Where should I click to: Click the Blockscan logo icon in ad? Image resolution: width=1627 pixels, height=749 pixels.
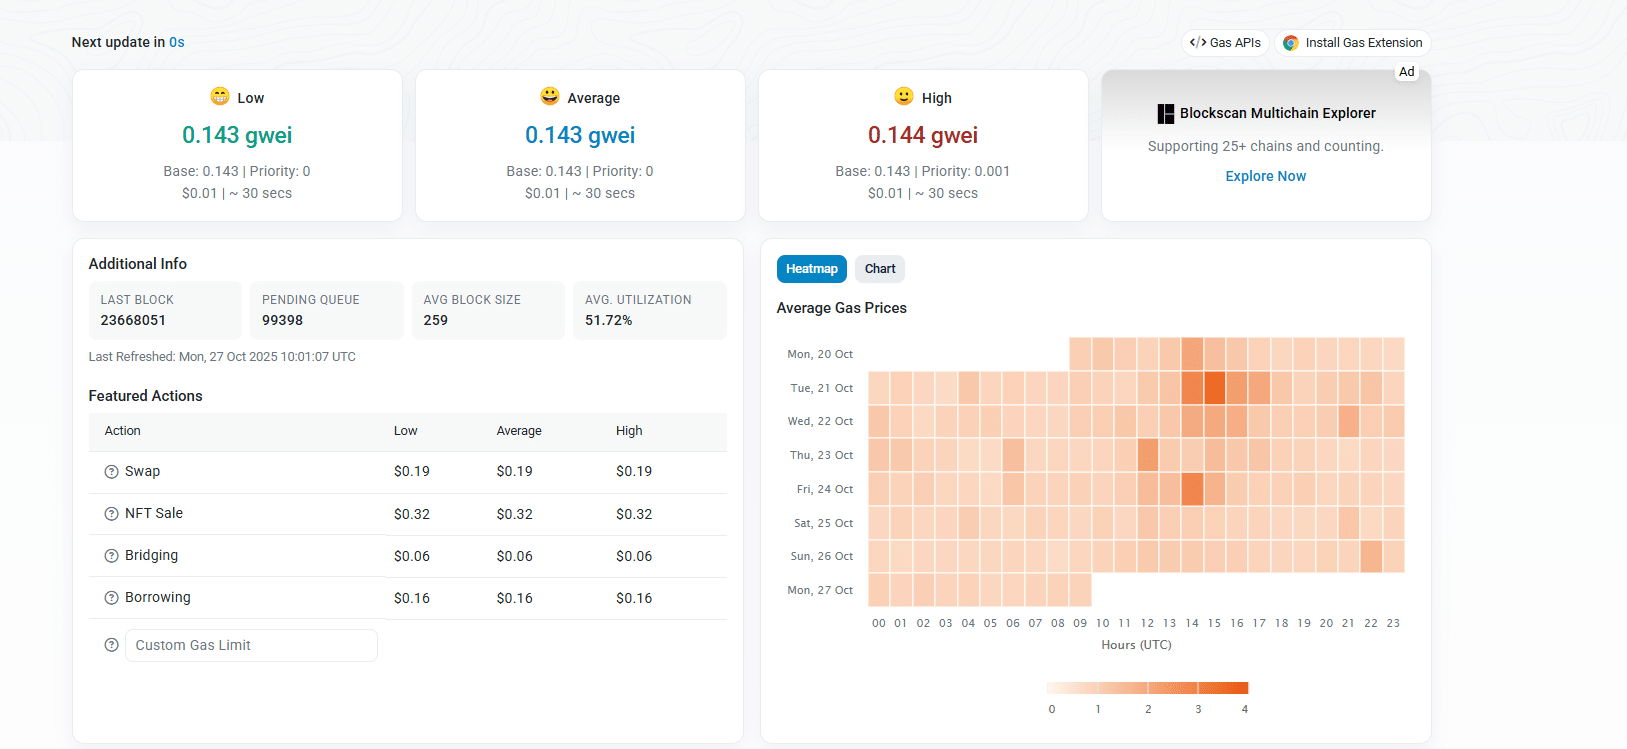[1165, 114]
